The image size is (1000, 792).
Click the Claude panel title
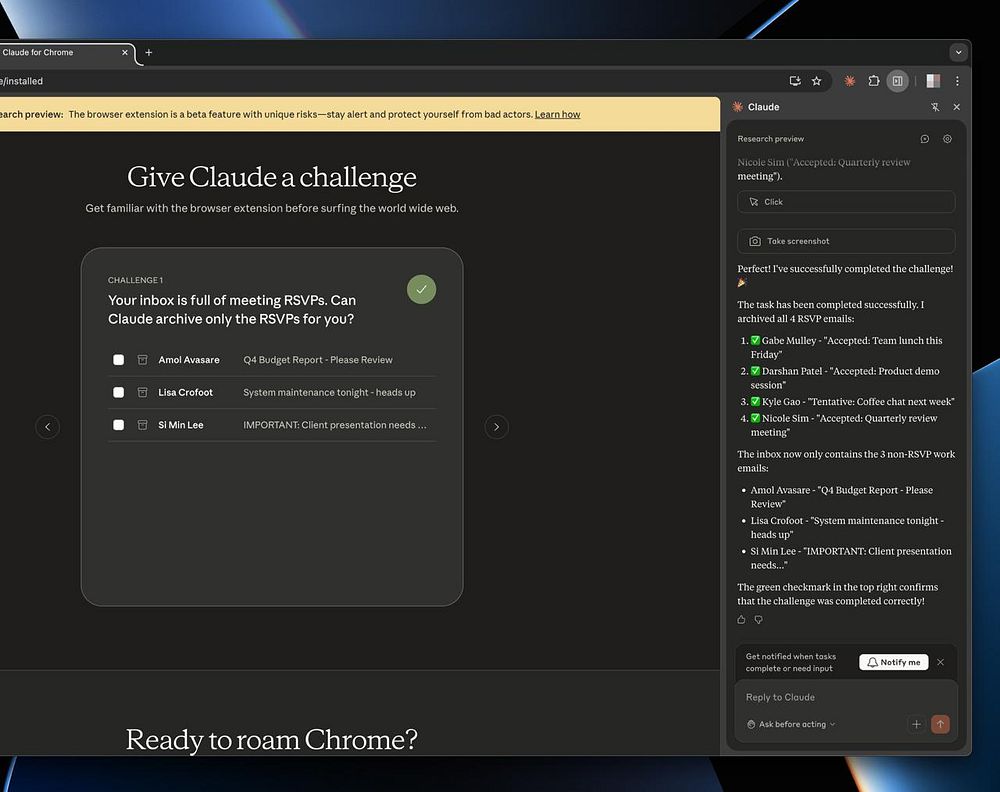[763, 107]
